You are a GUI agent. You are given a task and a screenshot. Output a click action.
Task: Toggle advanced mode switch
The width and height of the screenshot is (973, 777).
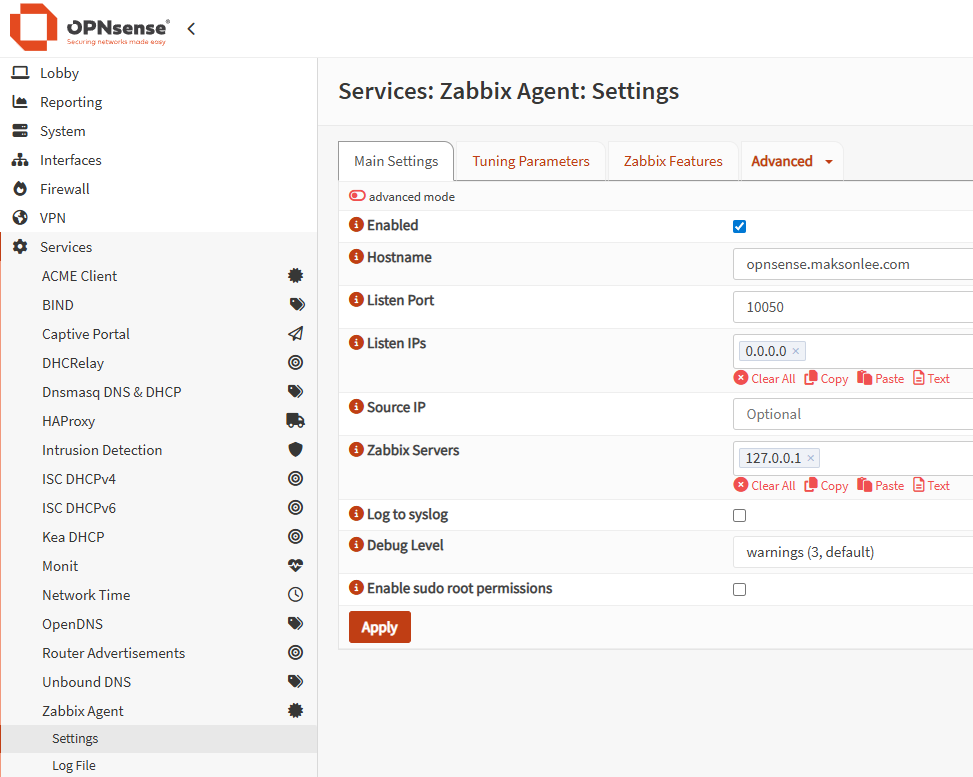click(357, 196)
